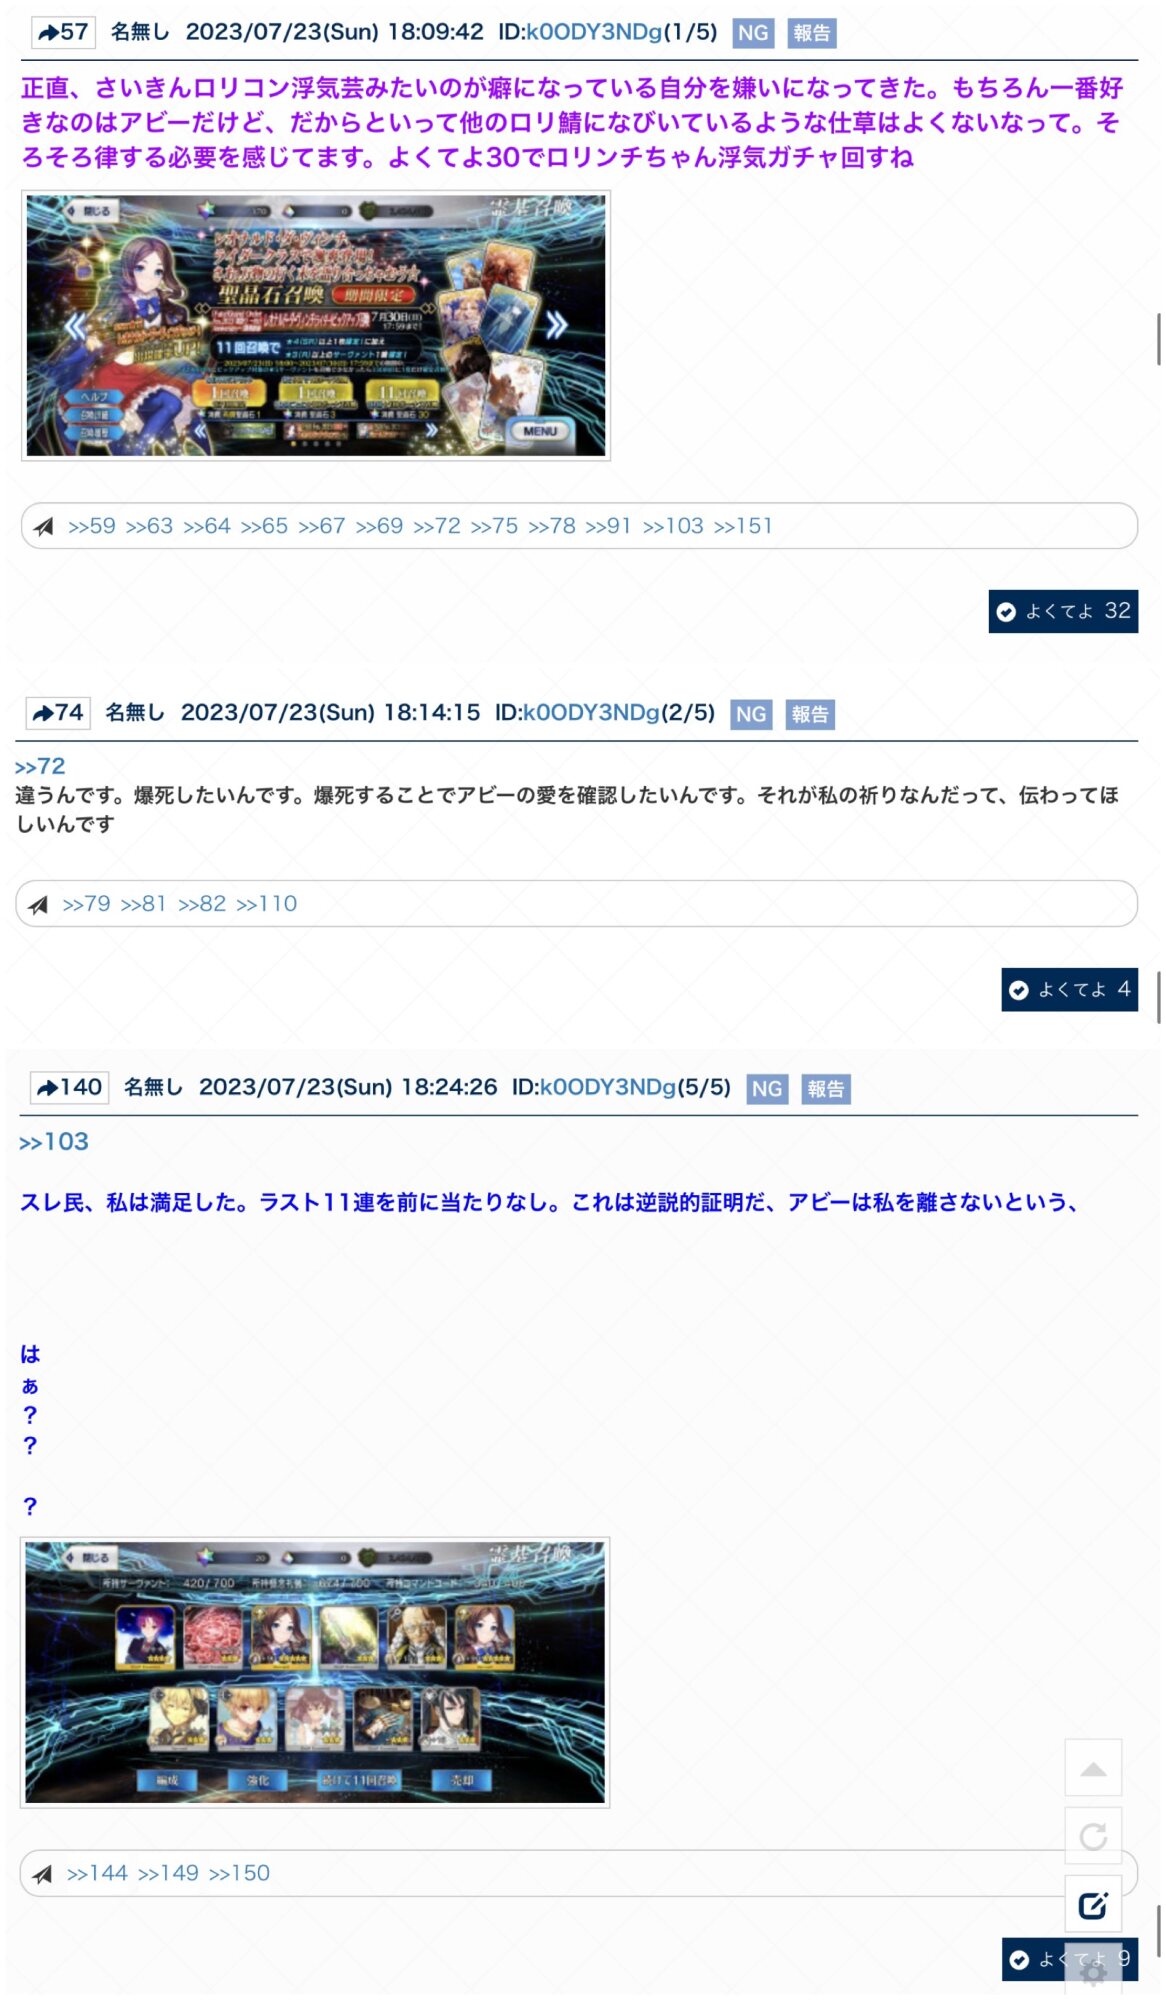Jump to the >>103 quote in post 140

click(x=54, y=1142)
